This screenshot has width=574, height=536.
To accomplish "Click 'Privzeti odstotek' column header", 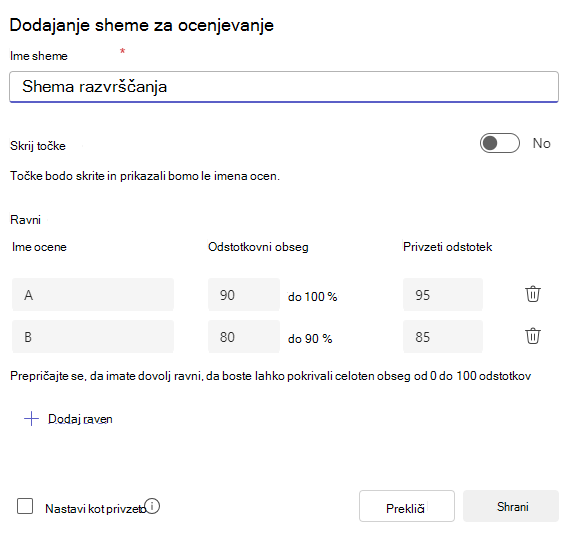I will pos(447,247).
